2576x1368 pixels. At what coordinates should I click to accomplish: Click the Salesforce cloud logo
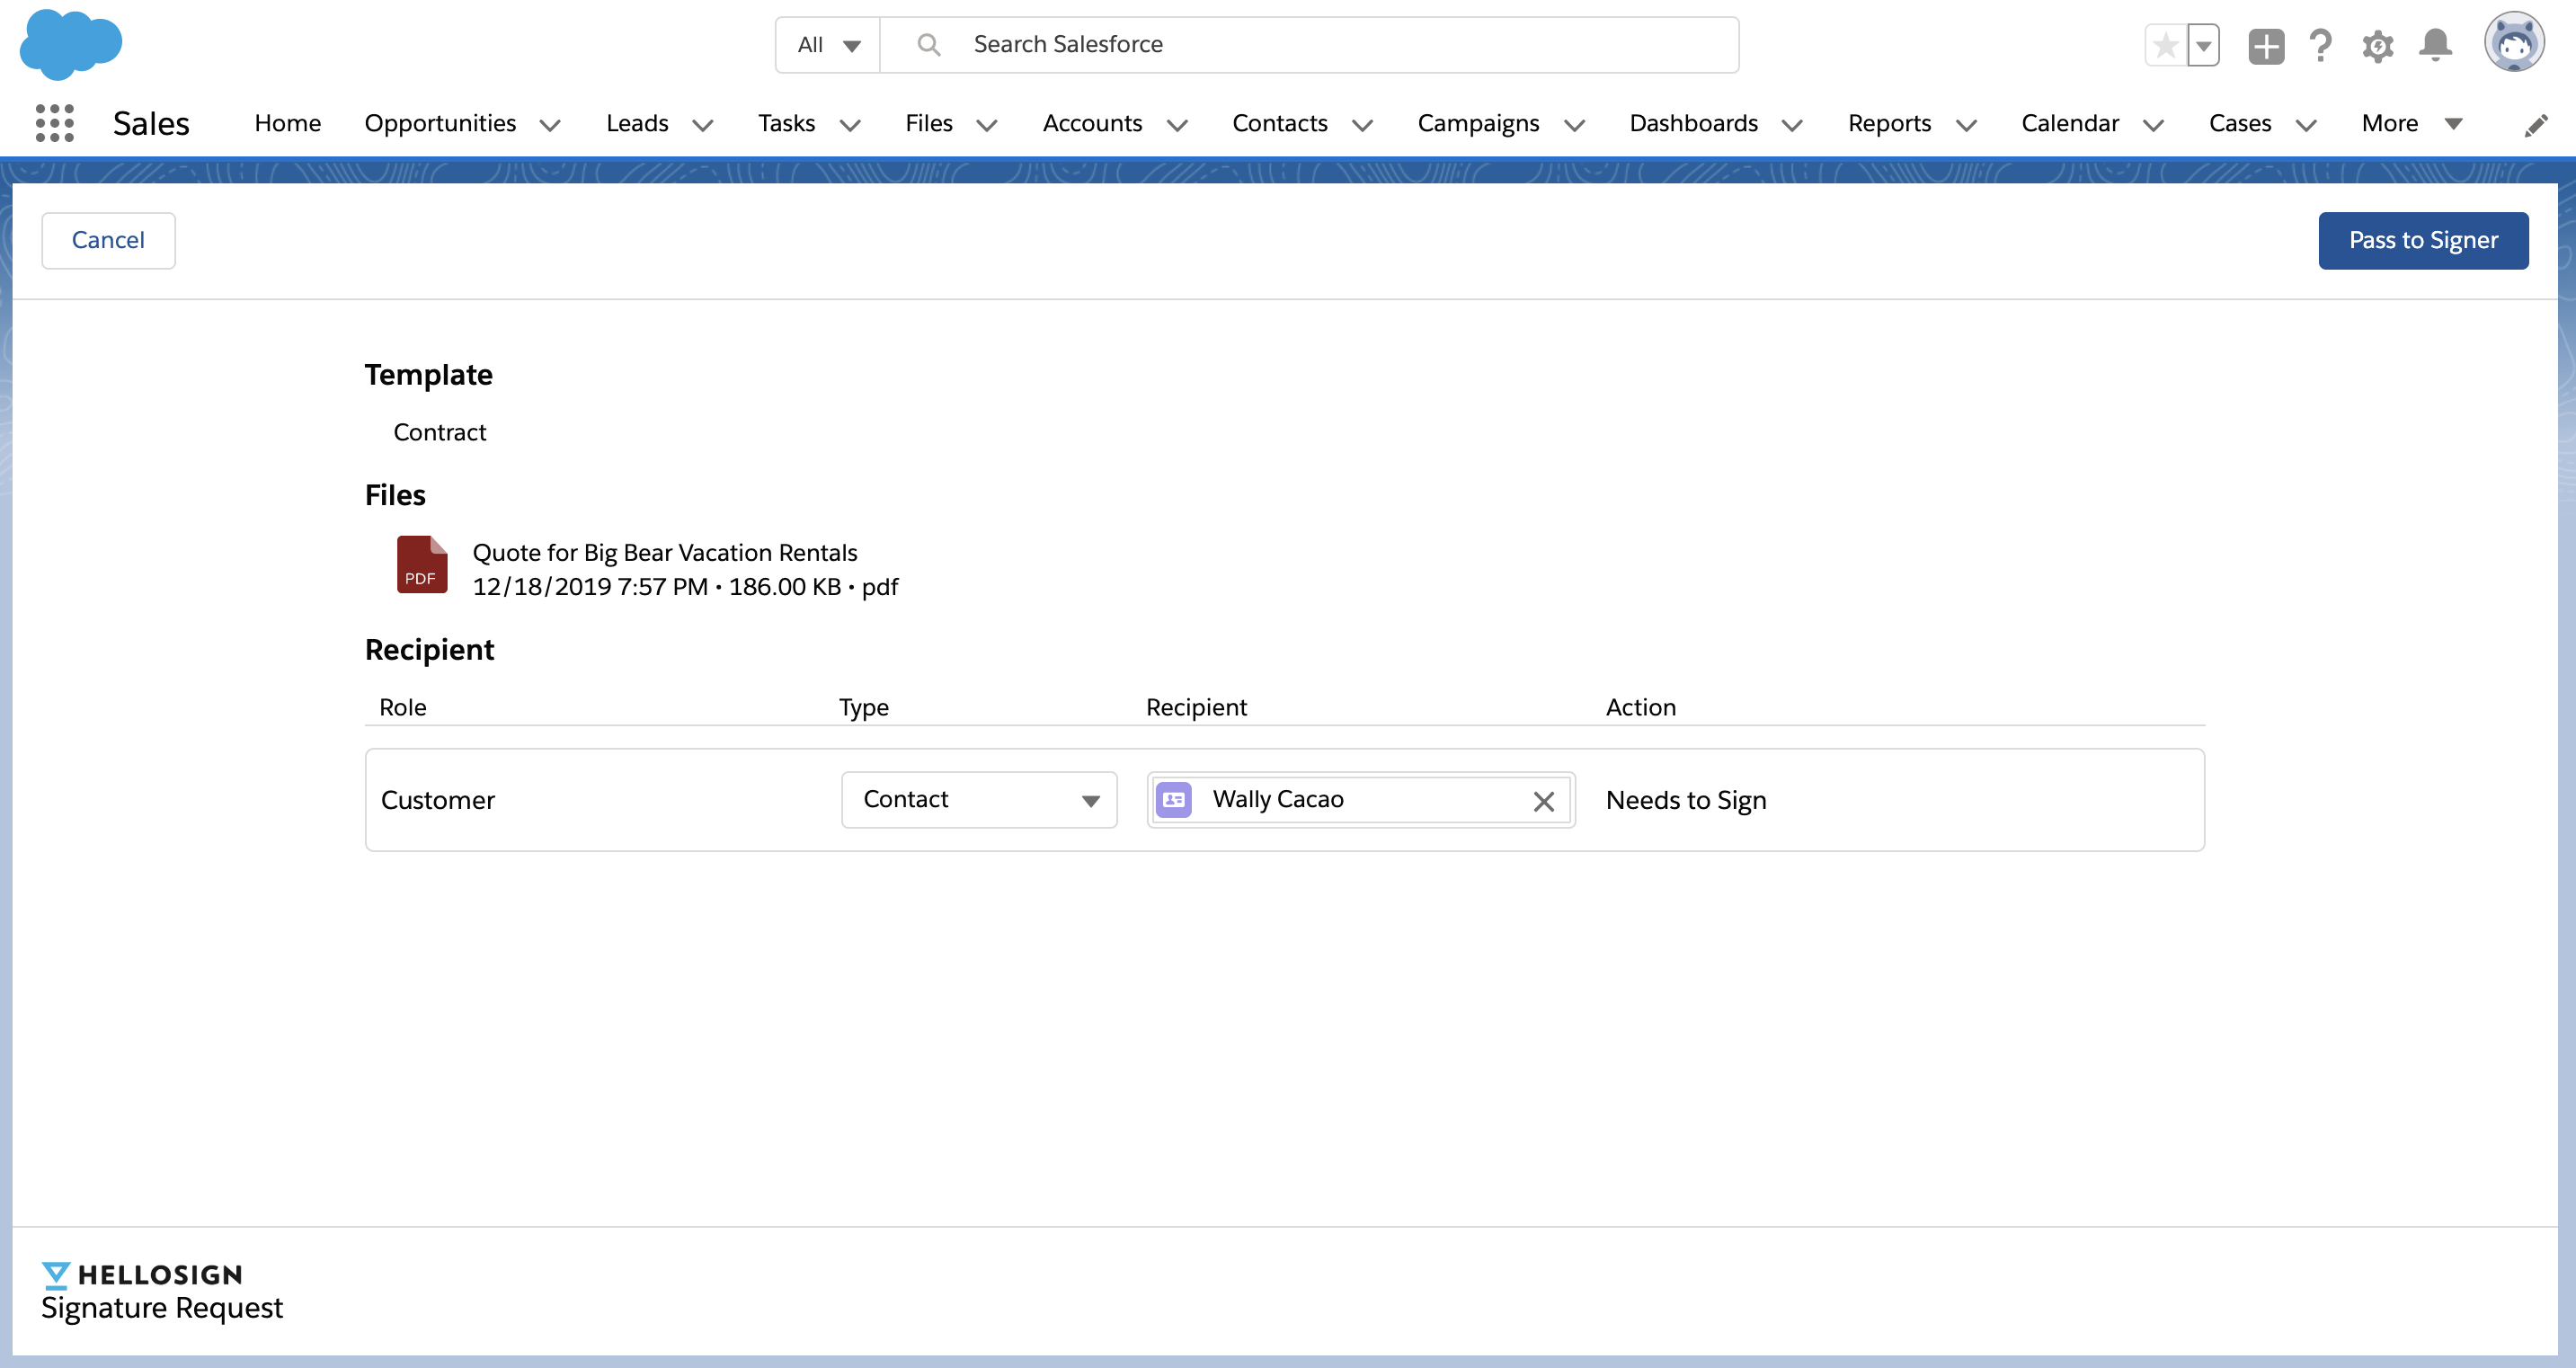click(x=70, y=44)
